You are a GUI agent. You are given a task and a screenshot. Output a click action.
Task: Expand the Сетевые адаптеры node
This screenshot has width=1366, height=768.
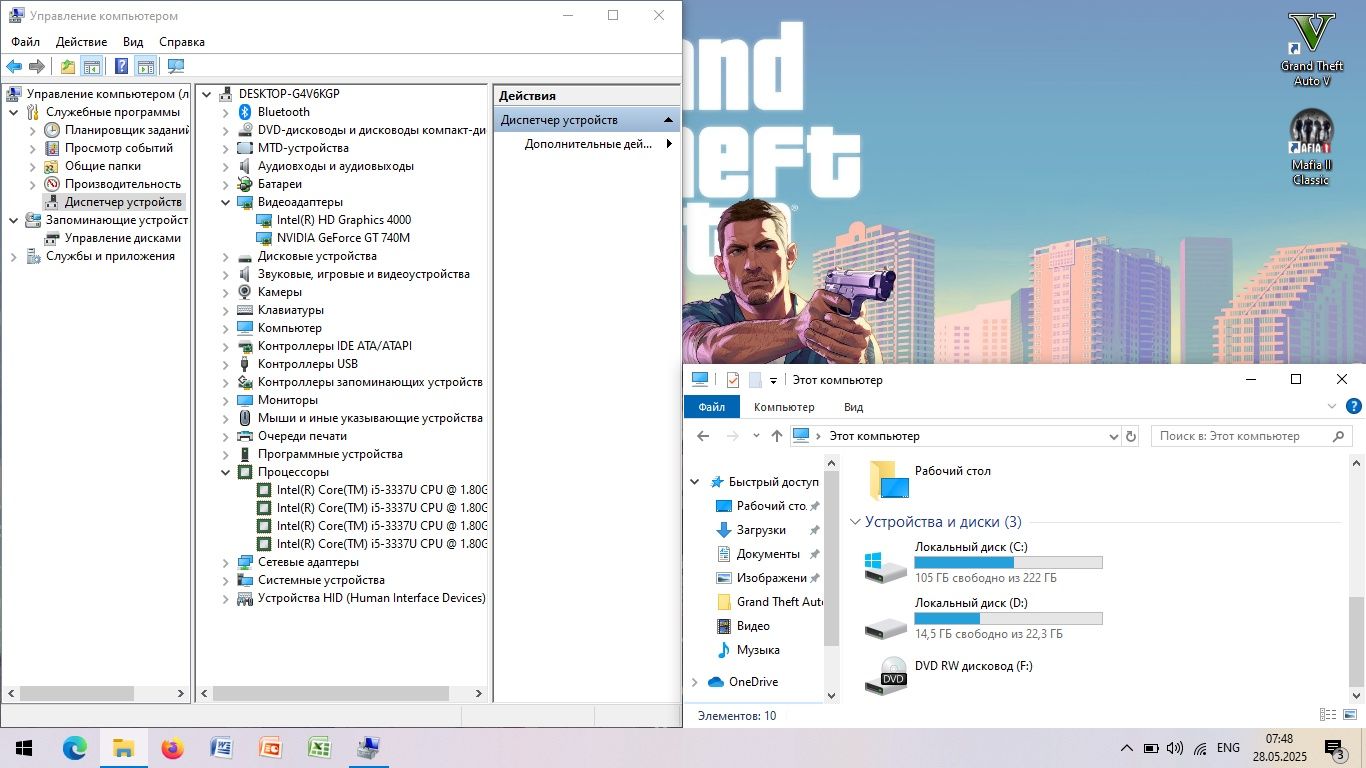click(x=226, y=562)
